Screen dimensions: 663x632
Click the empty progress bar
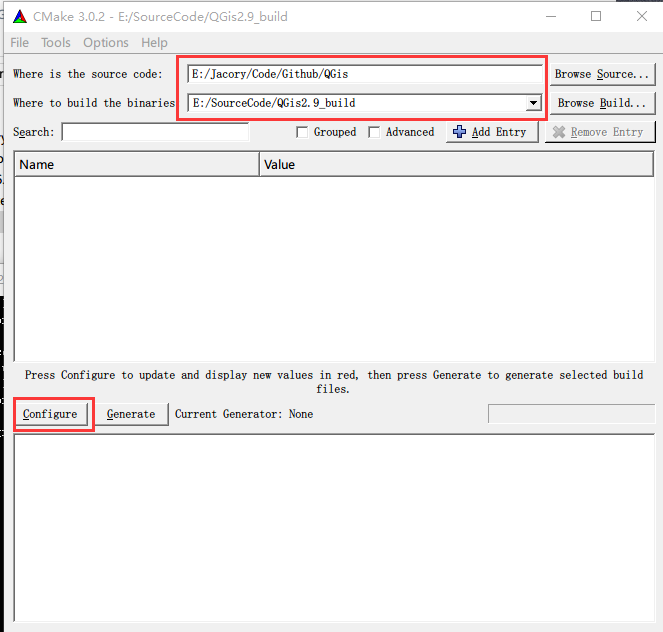click(571, 414)
